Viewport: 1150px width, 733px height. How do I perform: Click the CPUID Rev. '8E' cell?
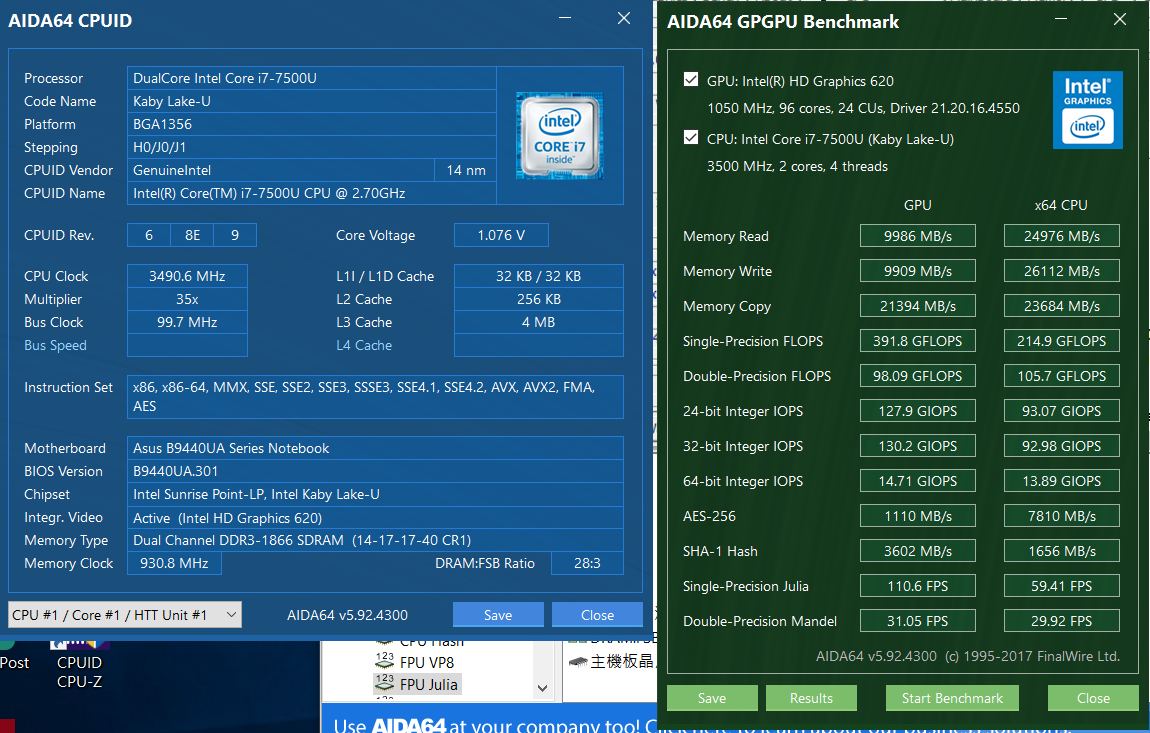(192, 235)
